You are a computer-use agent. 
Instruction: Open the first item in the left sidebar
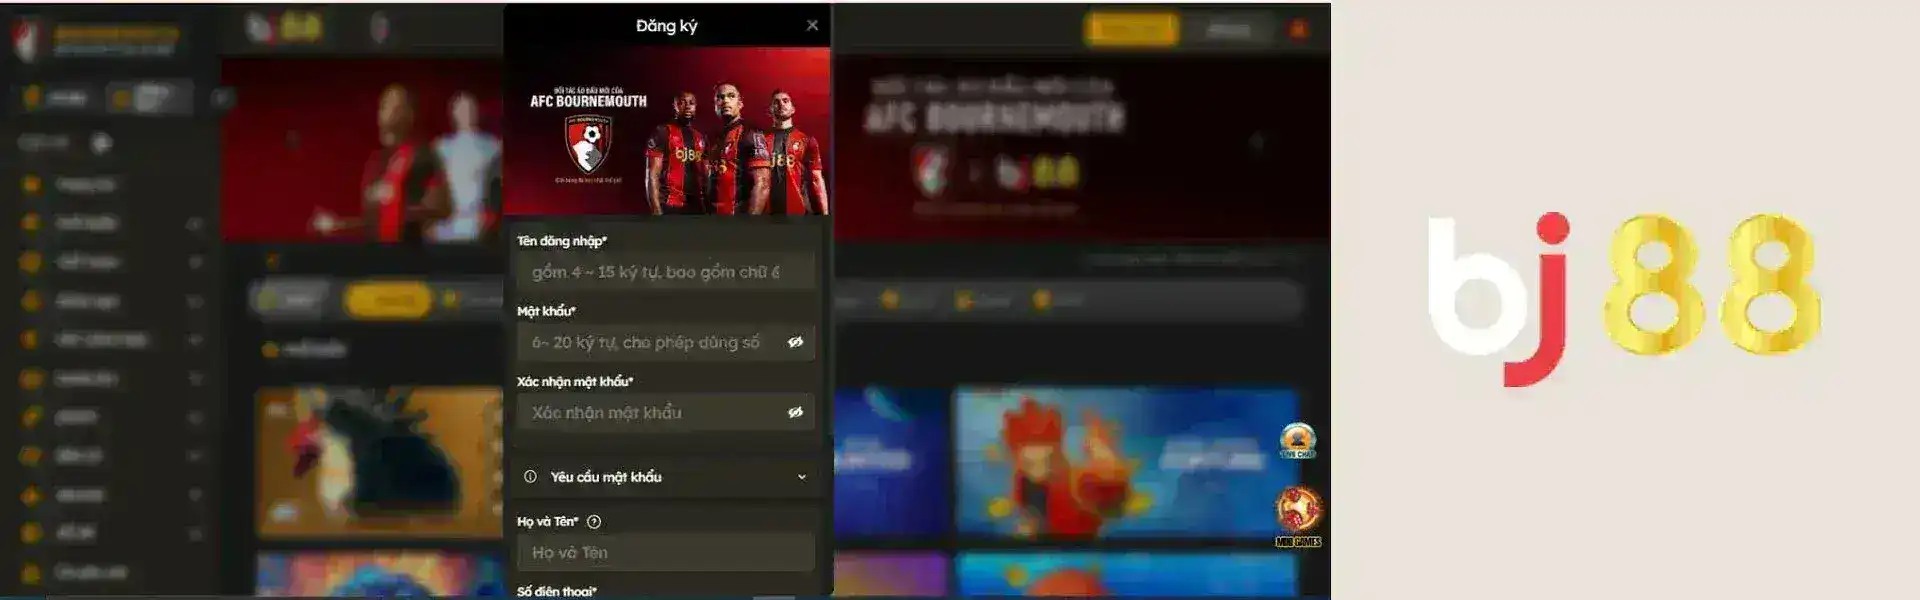point(85,185)
